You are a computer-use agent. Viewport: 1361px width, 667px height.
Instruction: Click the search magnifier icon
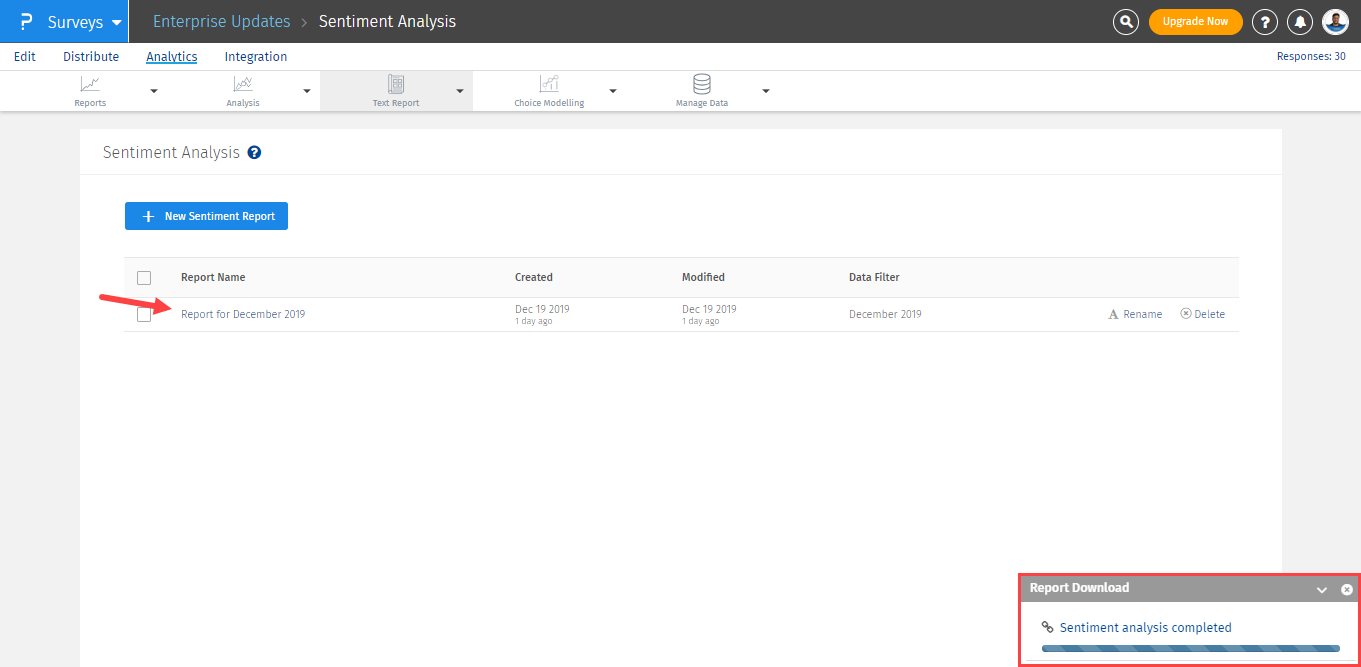(x=1126, y=22)
